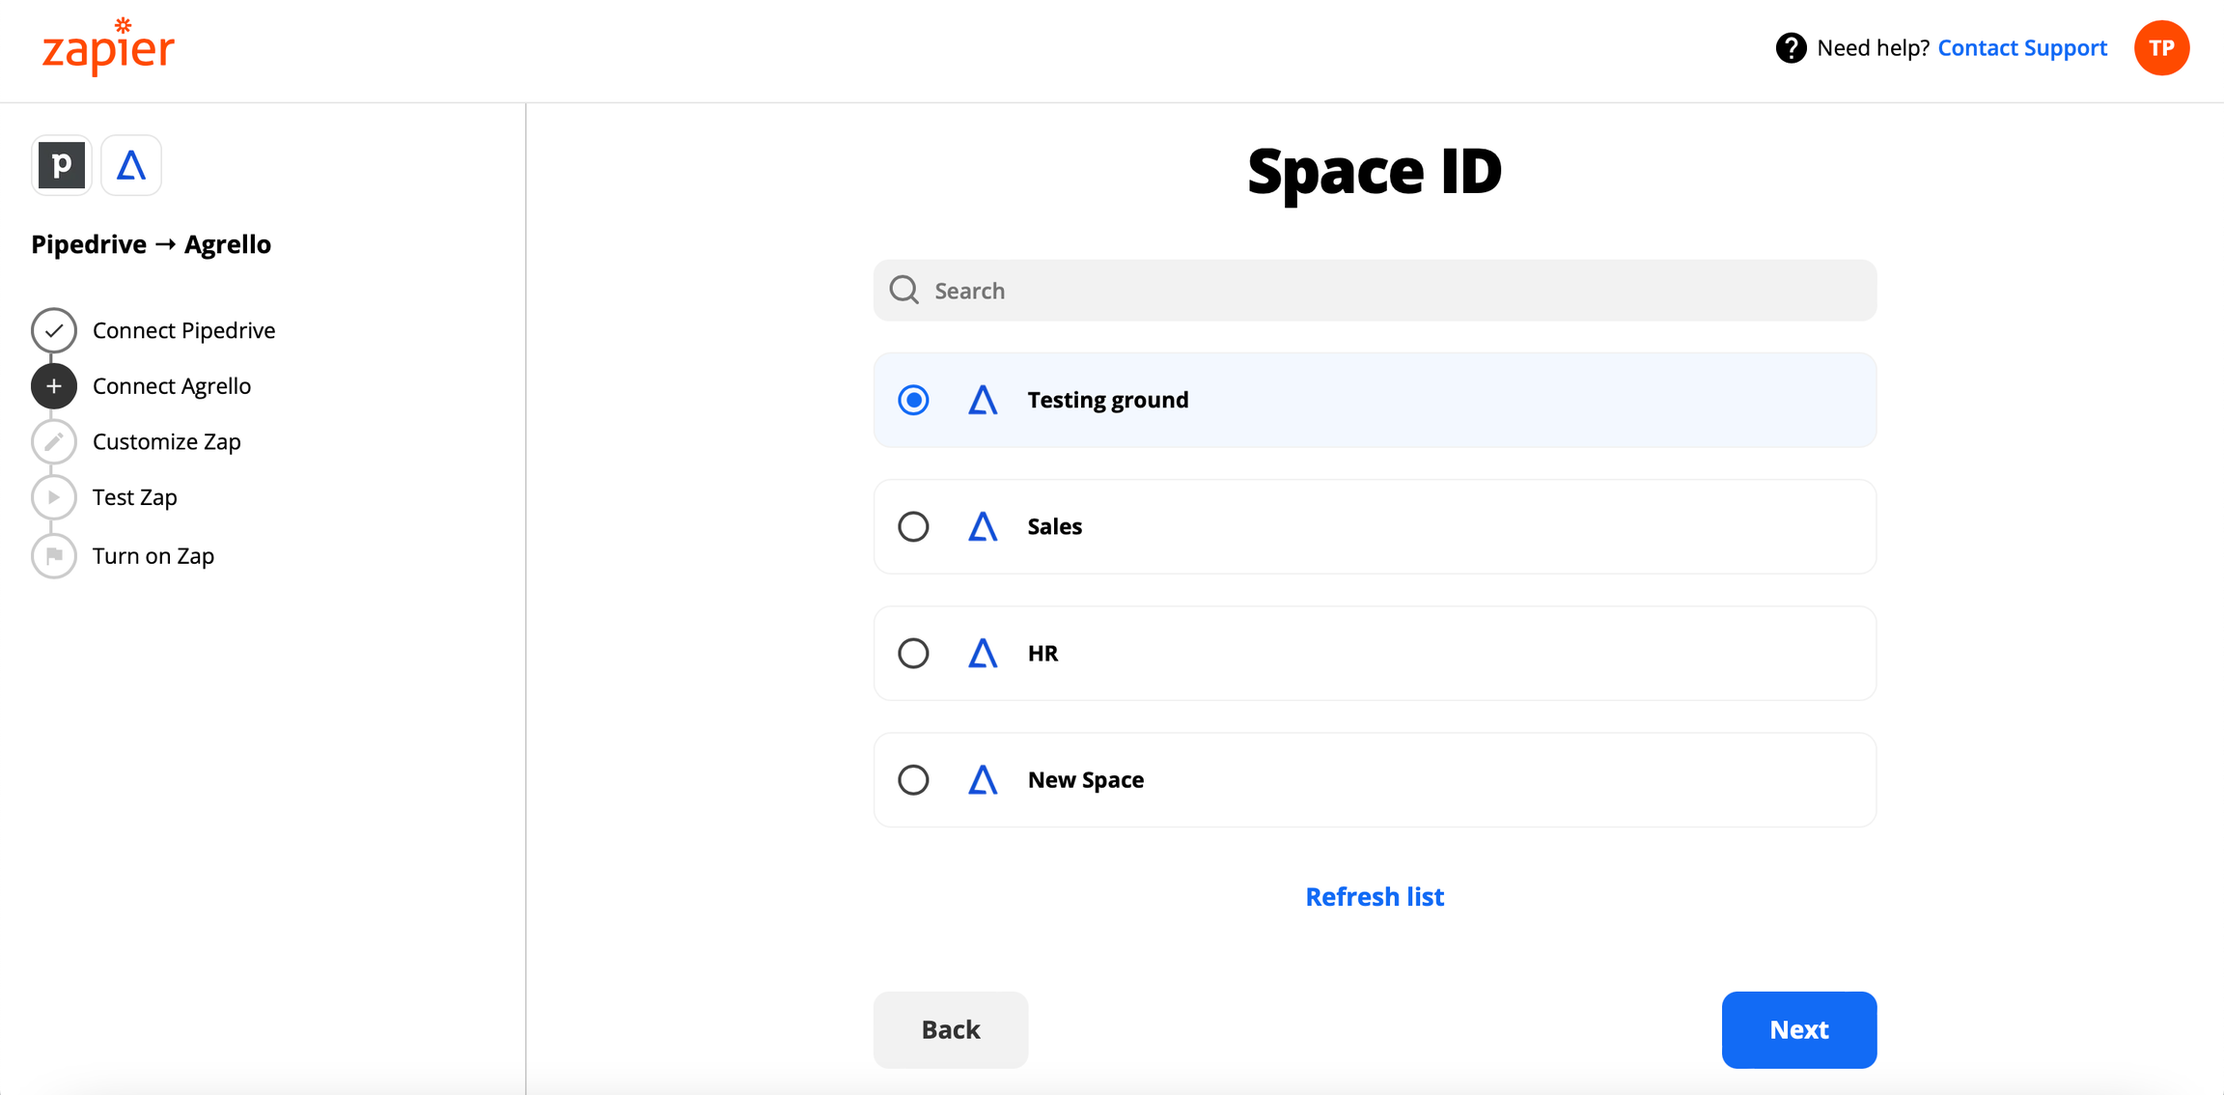Screen dimensions: 2224x1095
Task: Click the Sales label text
Action: point(1055,526)
